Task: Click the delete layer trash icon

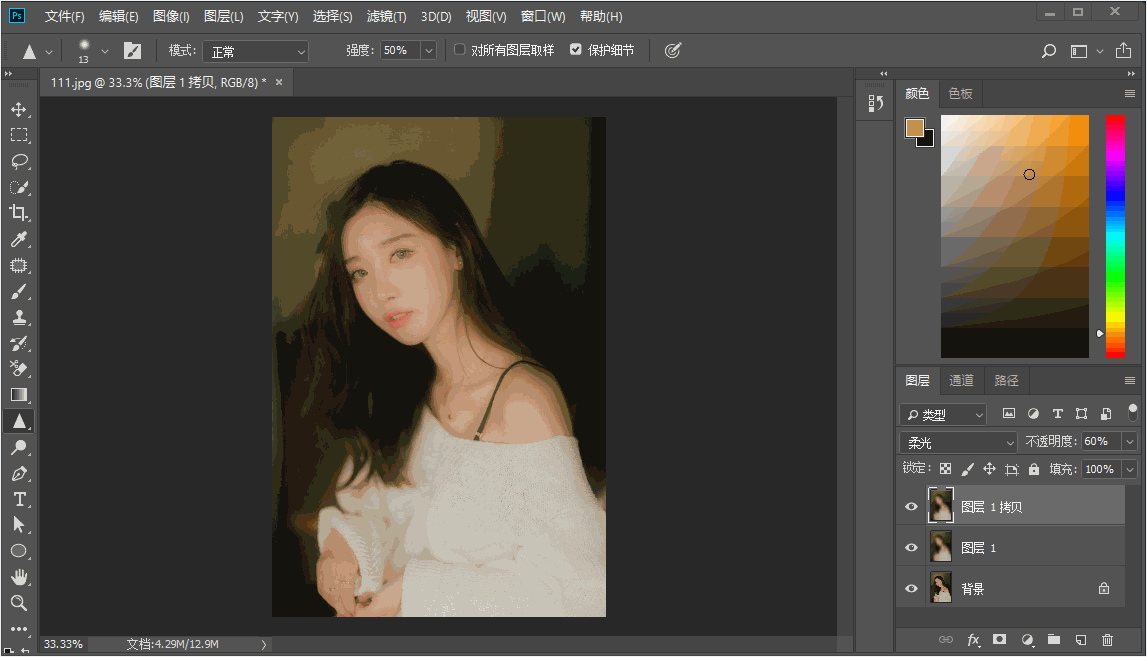Action: [x=1107, y=639]
